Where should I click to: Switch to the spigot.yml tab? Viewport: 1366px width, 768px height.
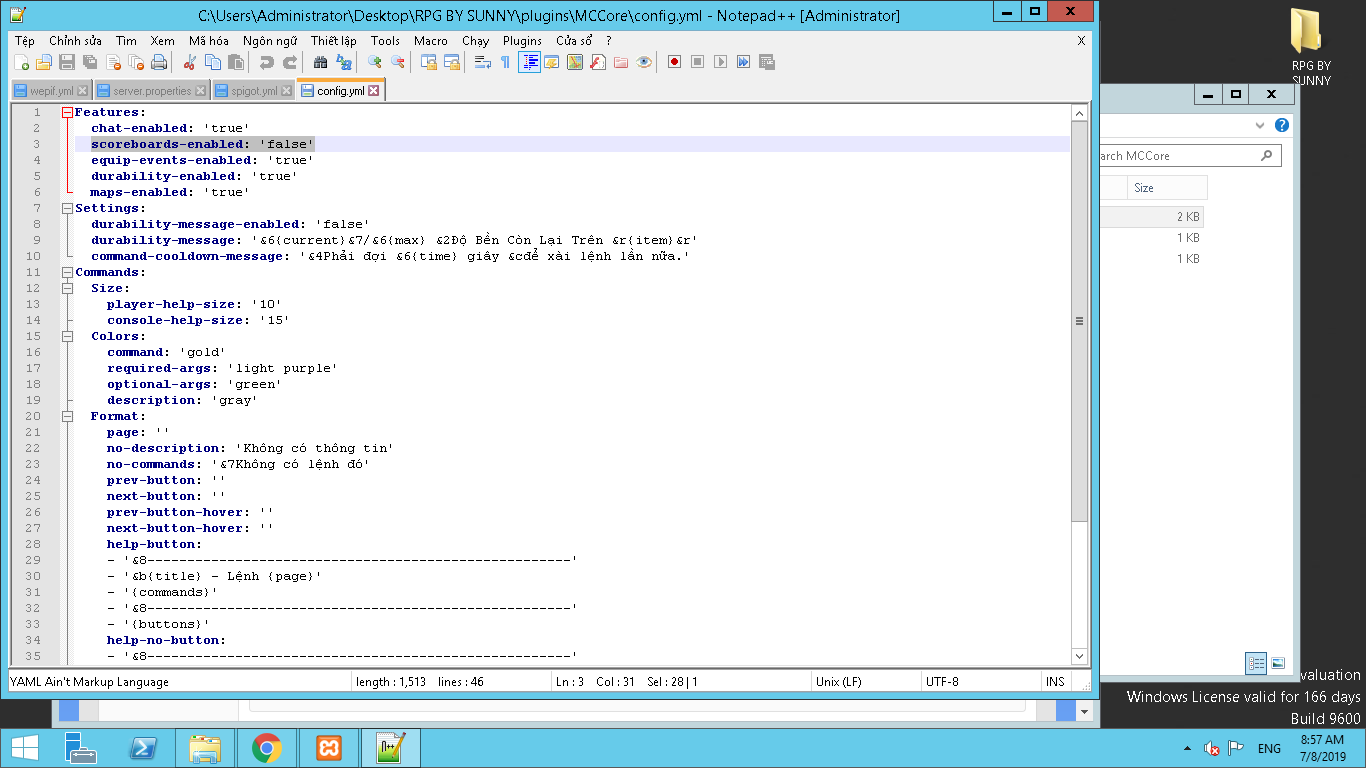254,91
